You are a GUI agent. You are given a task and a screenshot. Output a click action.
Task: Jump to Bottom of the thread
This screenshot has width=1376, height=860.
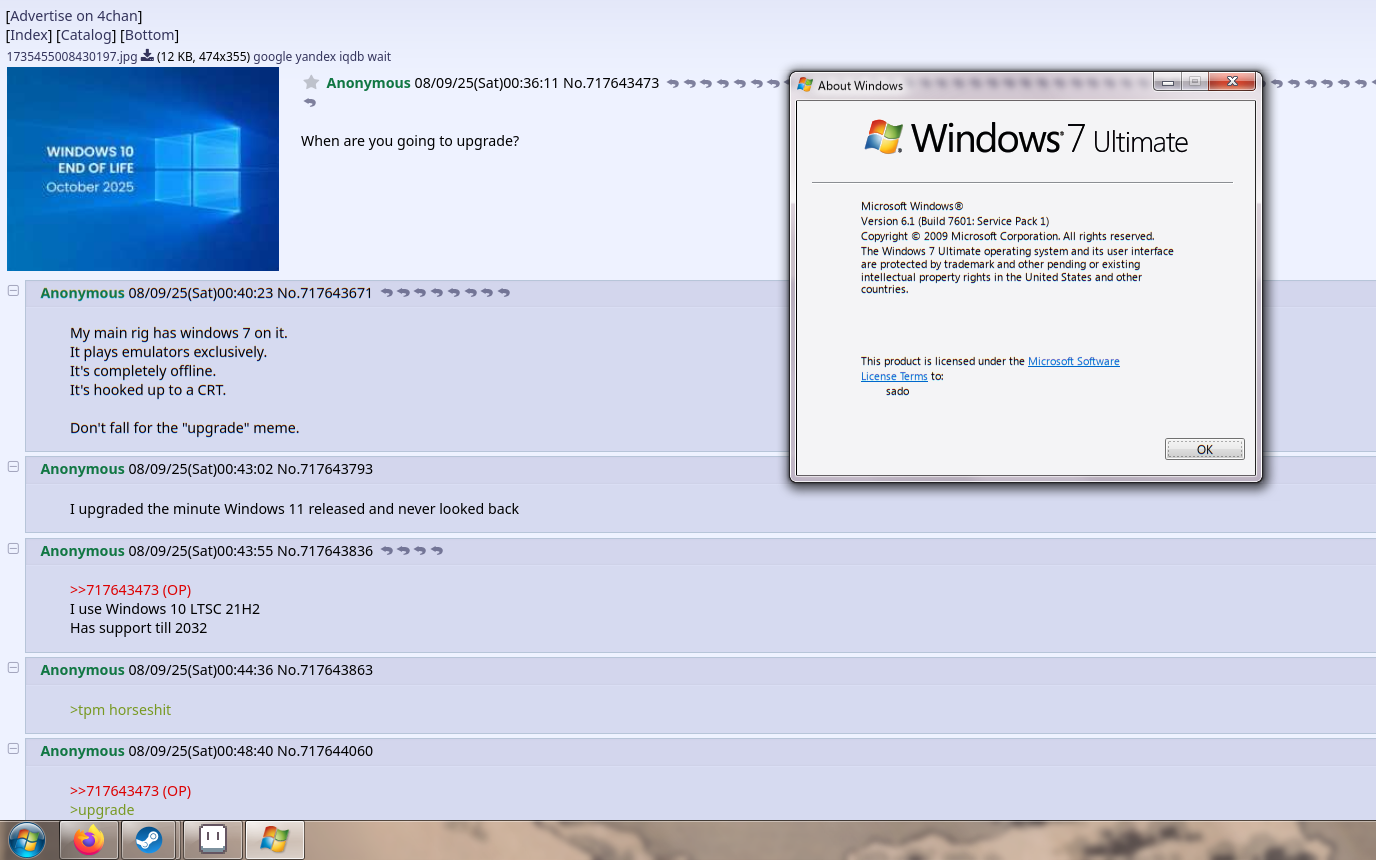point(150,35)
